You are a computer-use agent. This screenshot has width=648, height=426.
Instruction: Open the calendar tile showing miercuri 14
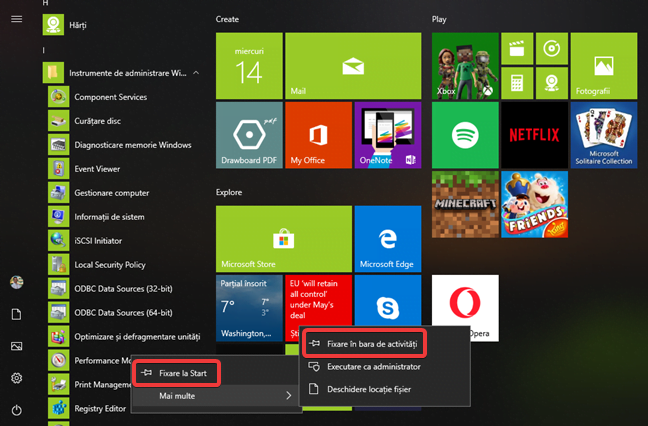tap(249, 66)
